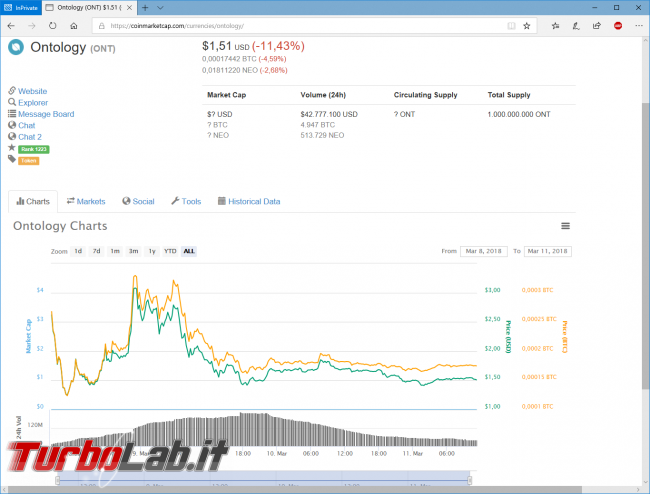
Task: Expand the tab preview chevron
Action: click(160, 7)
